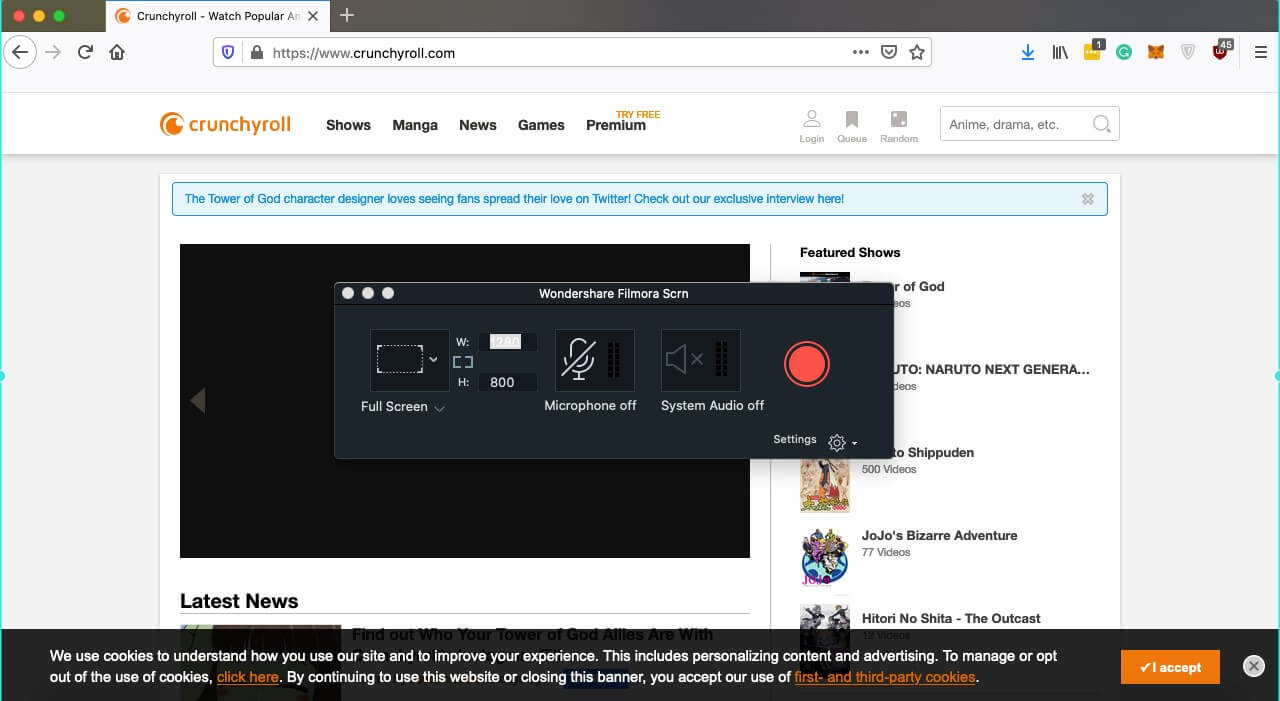Screen dimensions: 1280x701
Task: Bookmark this page with the star
Action: coord(917,53)
